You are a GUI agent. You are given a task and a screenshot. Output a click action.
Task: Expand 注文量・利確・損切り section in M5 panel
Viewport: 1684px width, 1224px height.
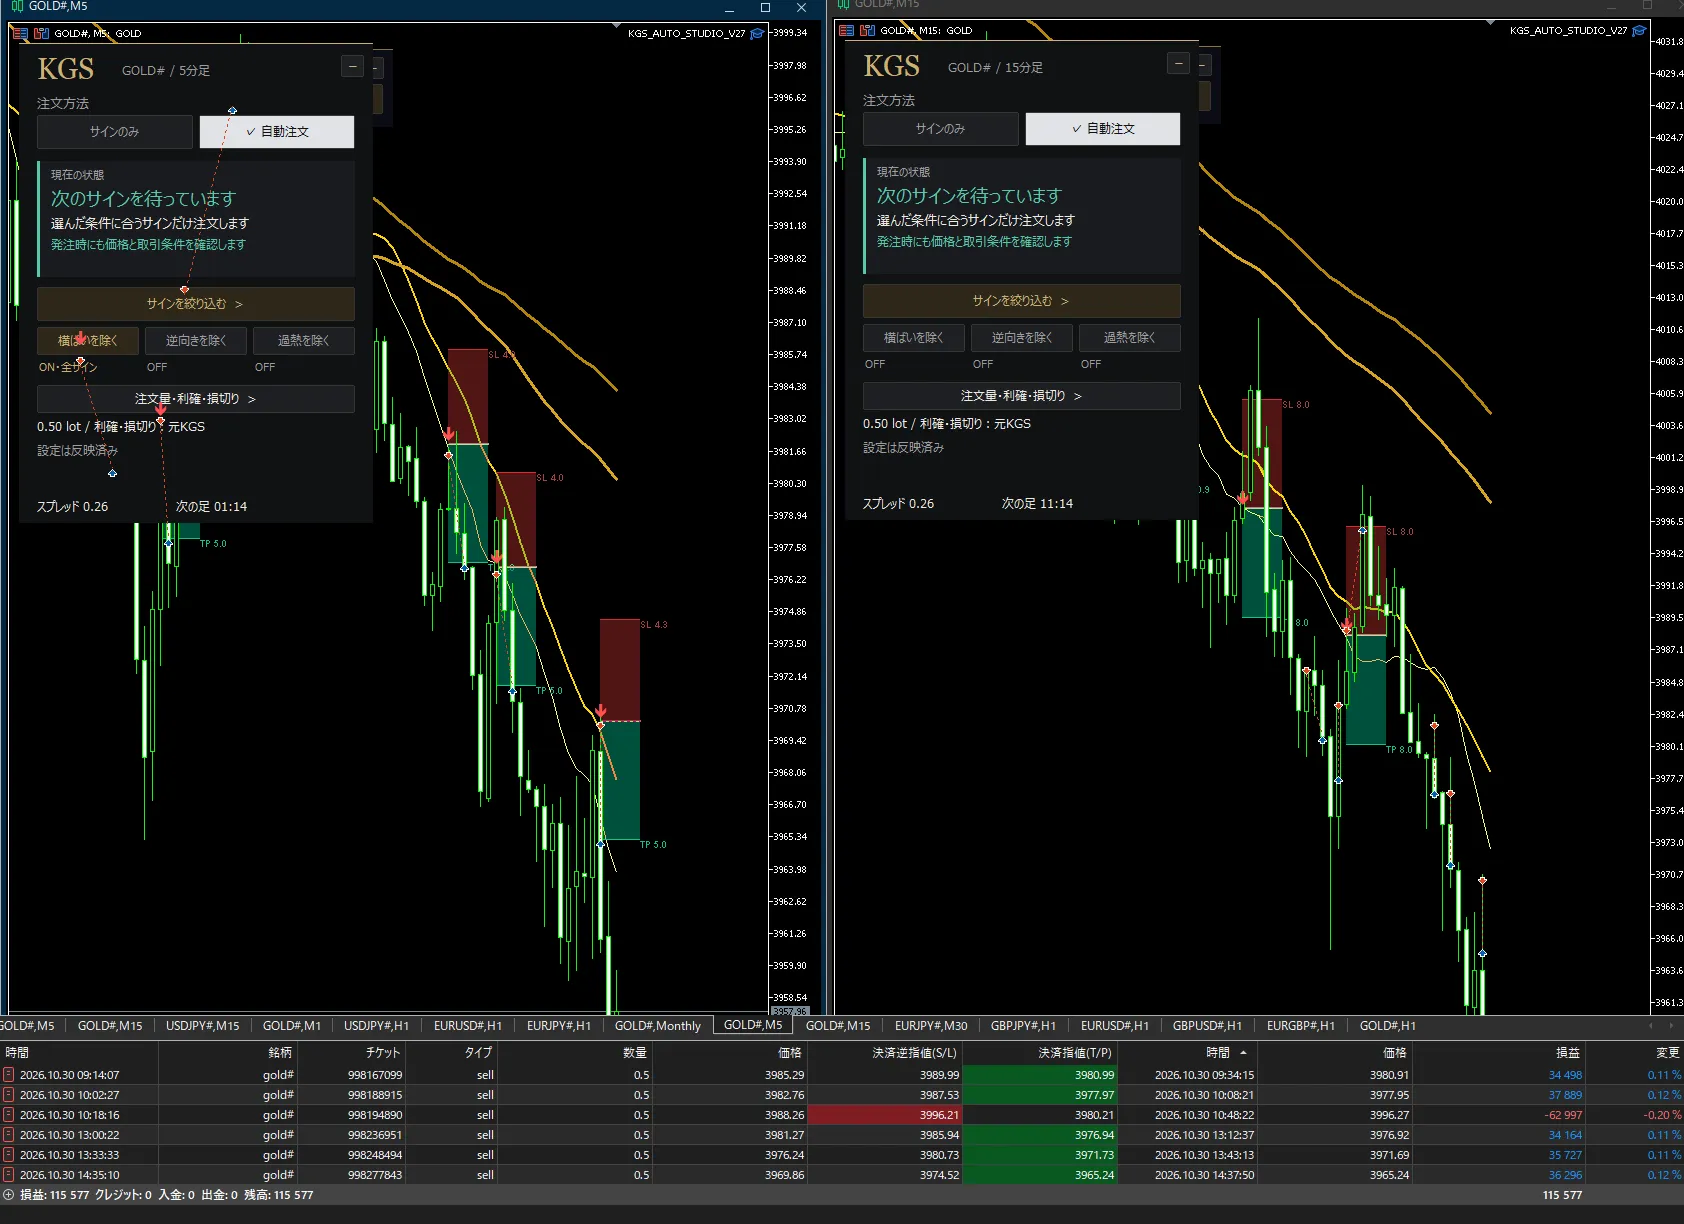pyautogui.click(x=196, y=399)
